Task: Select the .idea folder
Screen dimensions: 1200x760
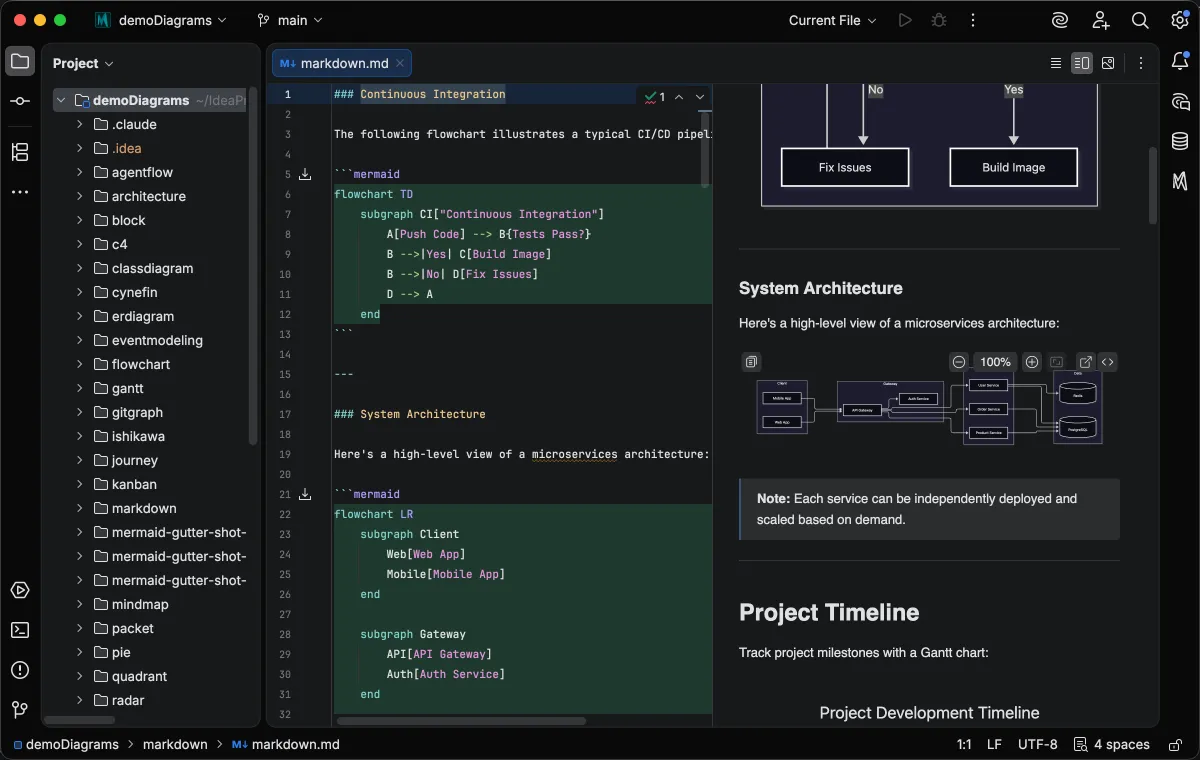Action: (126, 148)
